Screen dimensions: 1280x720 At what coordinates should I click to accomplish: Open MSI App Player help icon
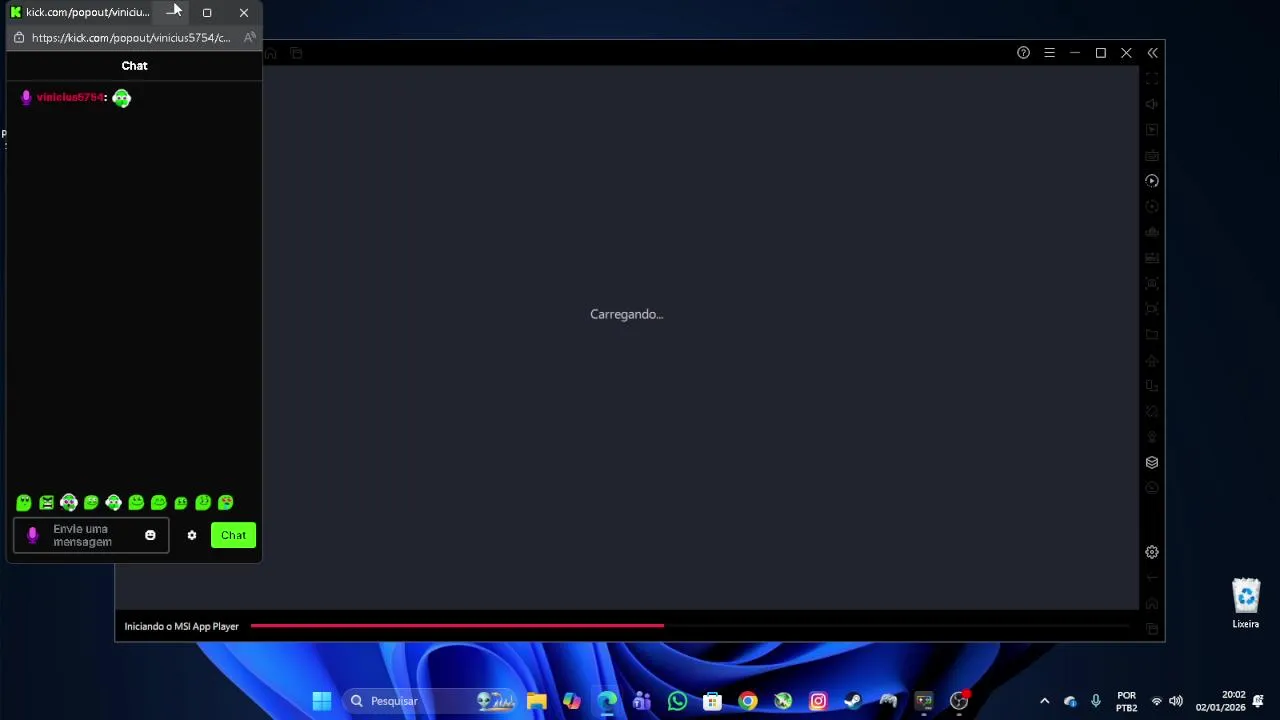(1023, 53)
